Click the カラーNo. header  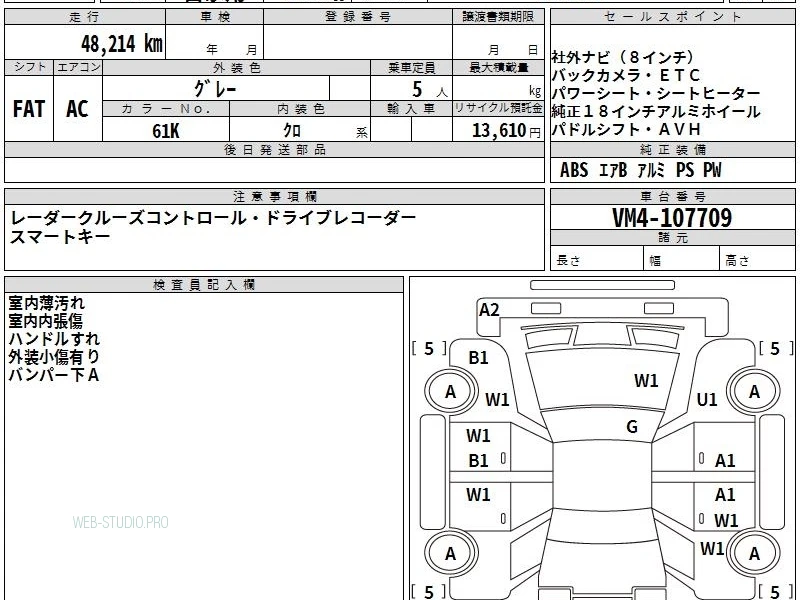[x=166, y=109]
